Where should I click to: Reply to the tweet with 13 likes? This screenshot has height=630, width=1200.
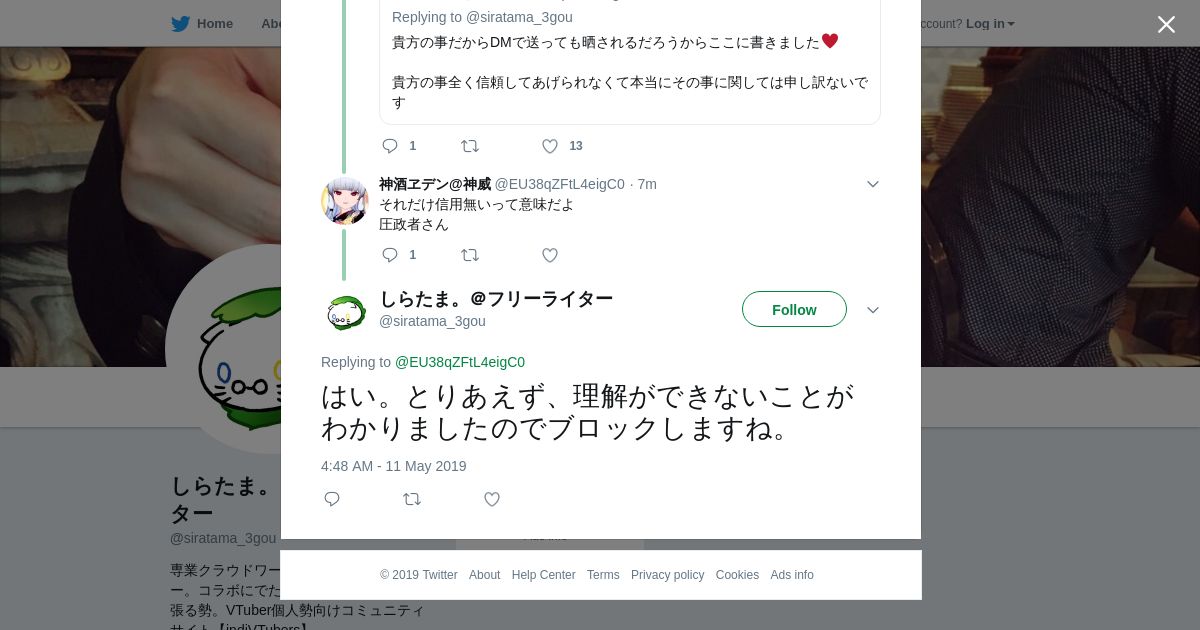[x=390, y=146]
